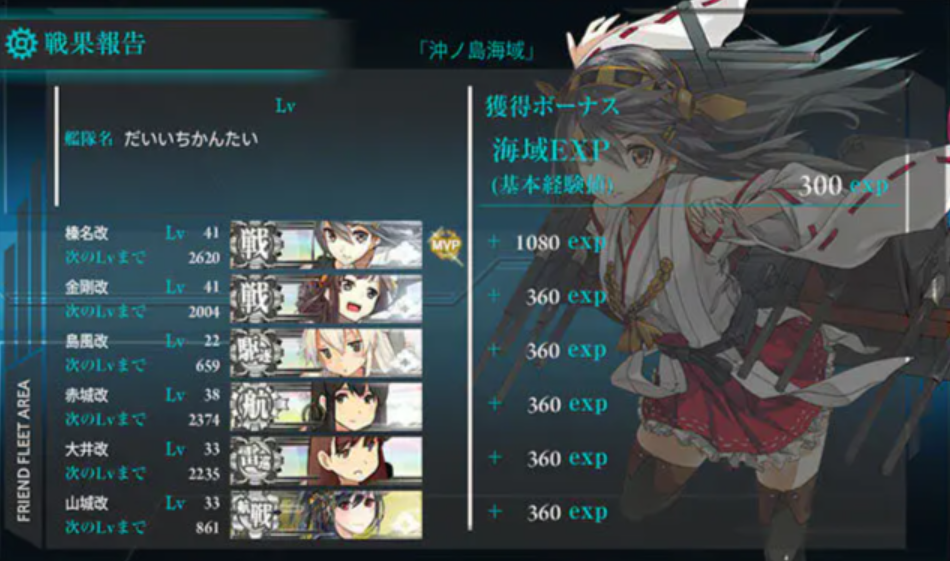
Task: Click the gold MVP medal badge
Action: tap(446, 244)
